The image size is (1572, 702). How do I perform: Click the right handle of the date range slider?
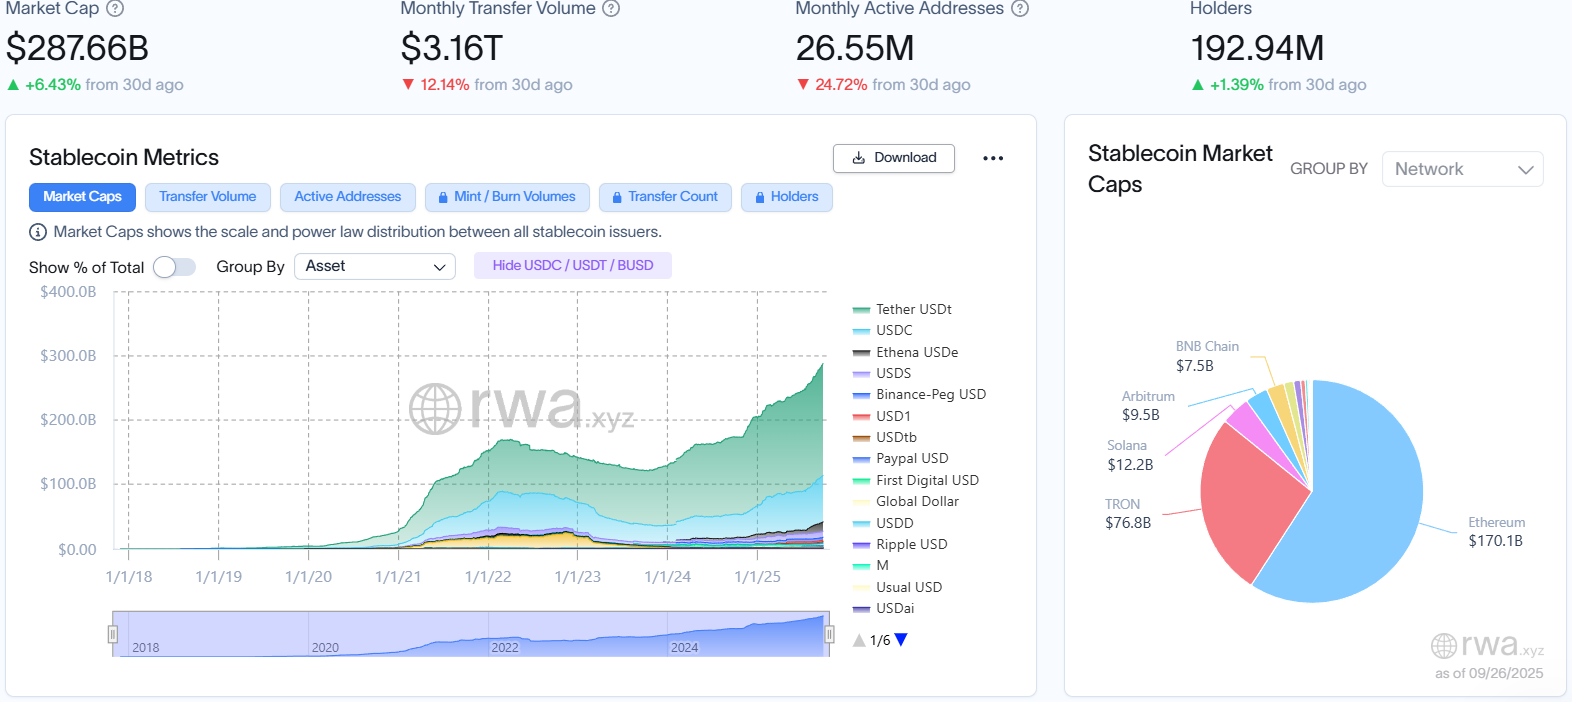tap(829, 634)
